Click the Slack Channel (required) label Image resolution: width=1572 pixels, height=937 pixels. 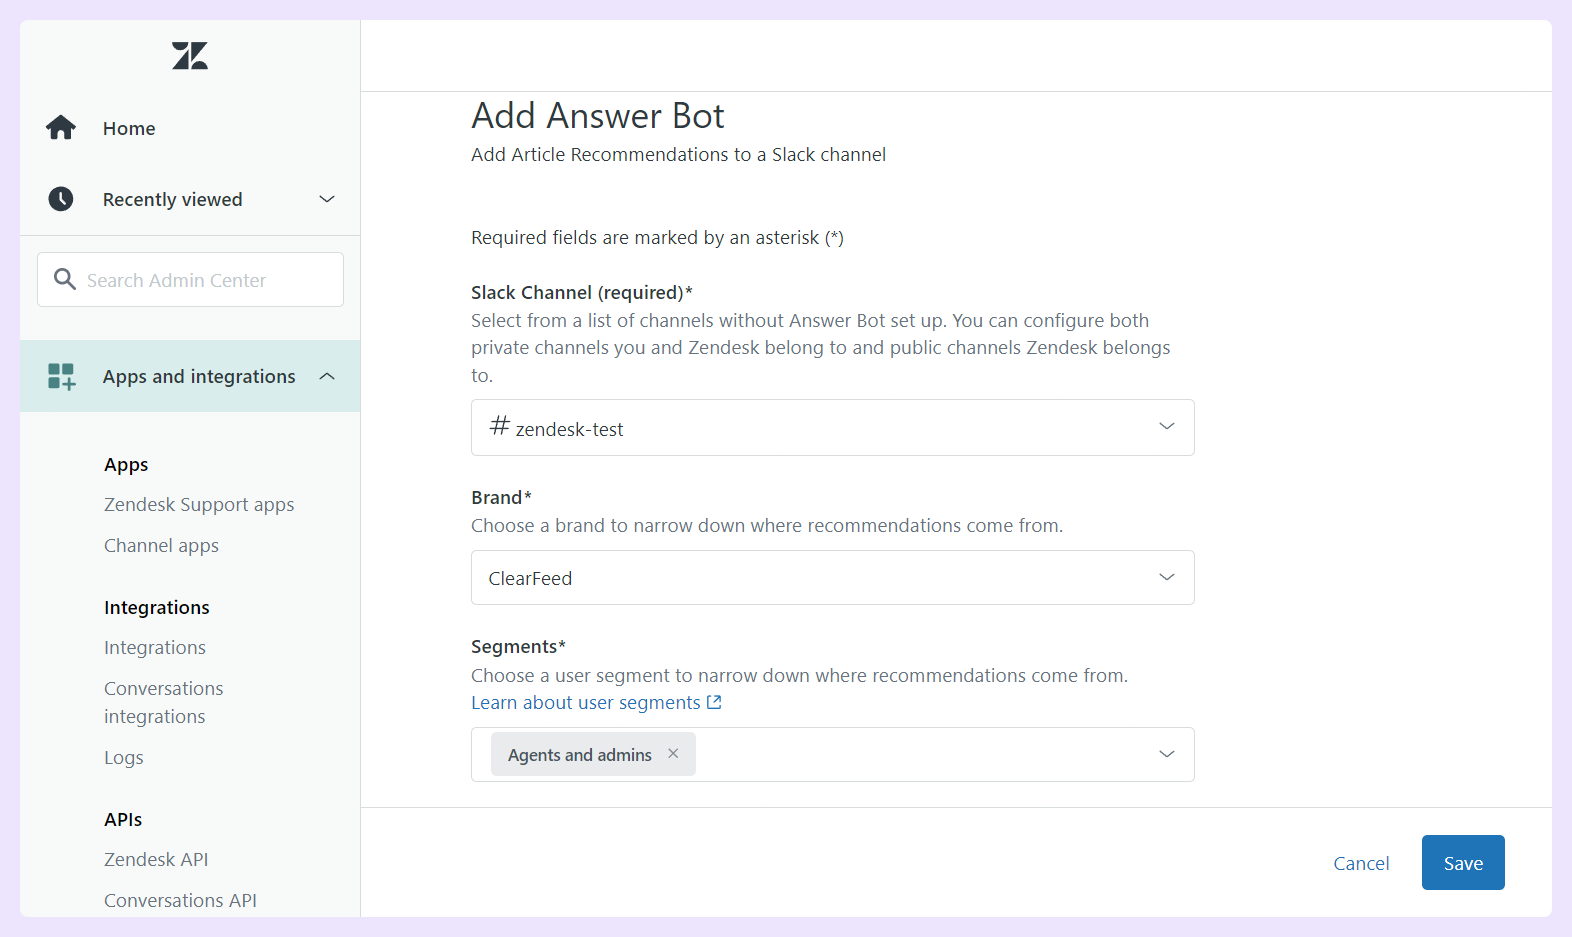point(582,292)
